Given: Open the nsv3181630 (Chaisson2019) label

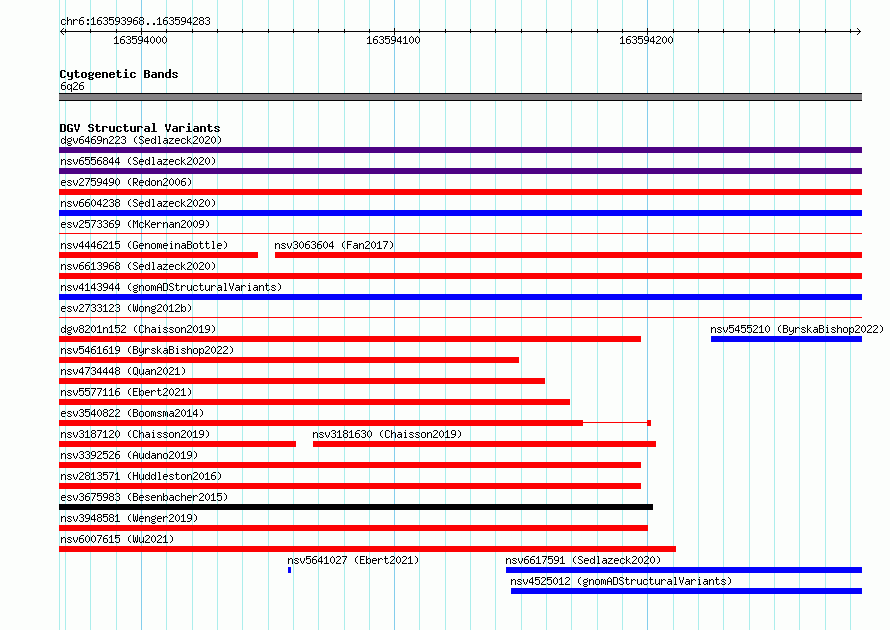Looking at the screenshot, I should [x=387, y=434].
